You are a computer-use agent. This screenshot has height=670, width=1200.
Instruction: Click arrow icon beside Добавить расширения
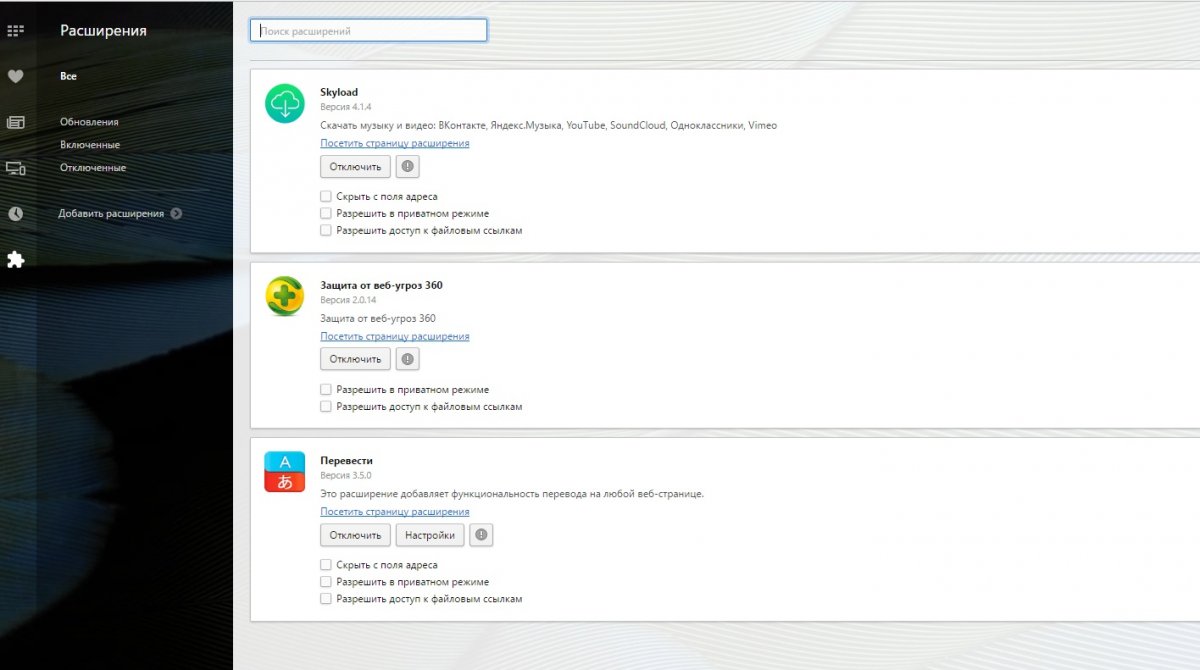[176, 213]
